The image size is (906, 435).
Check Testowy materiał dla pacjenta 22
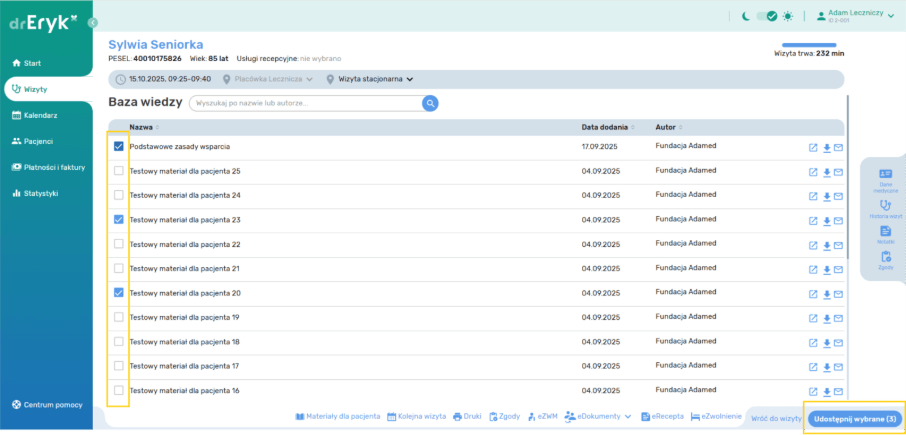pos(119,244)
